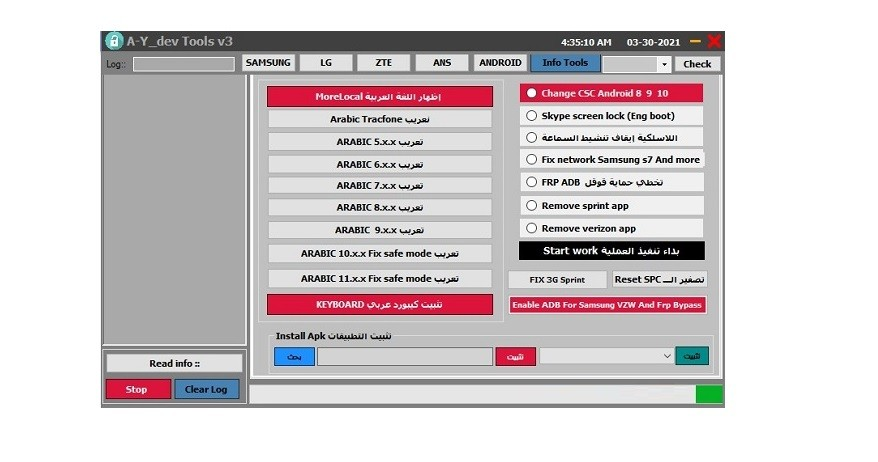Select Fix network Samsung s7 And more
The image size is (878, 462).
[x=531, y=160]
